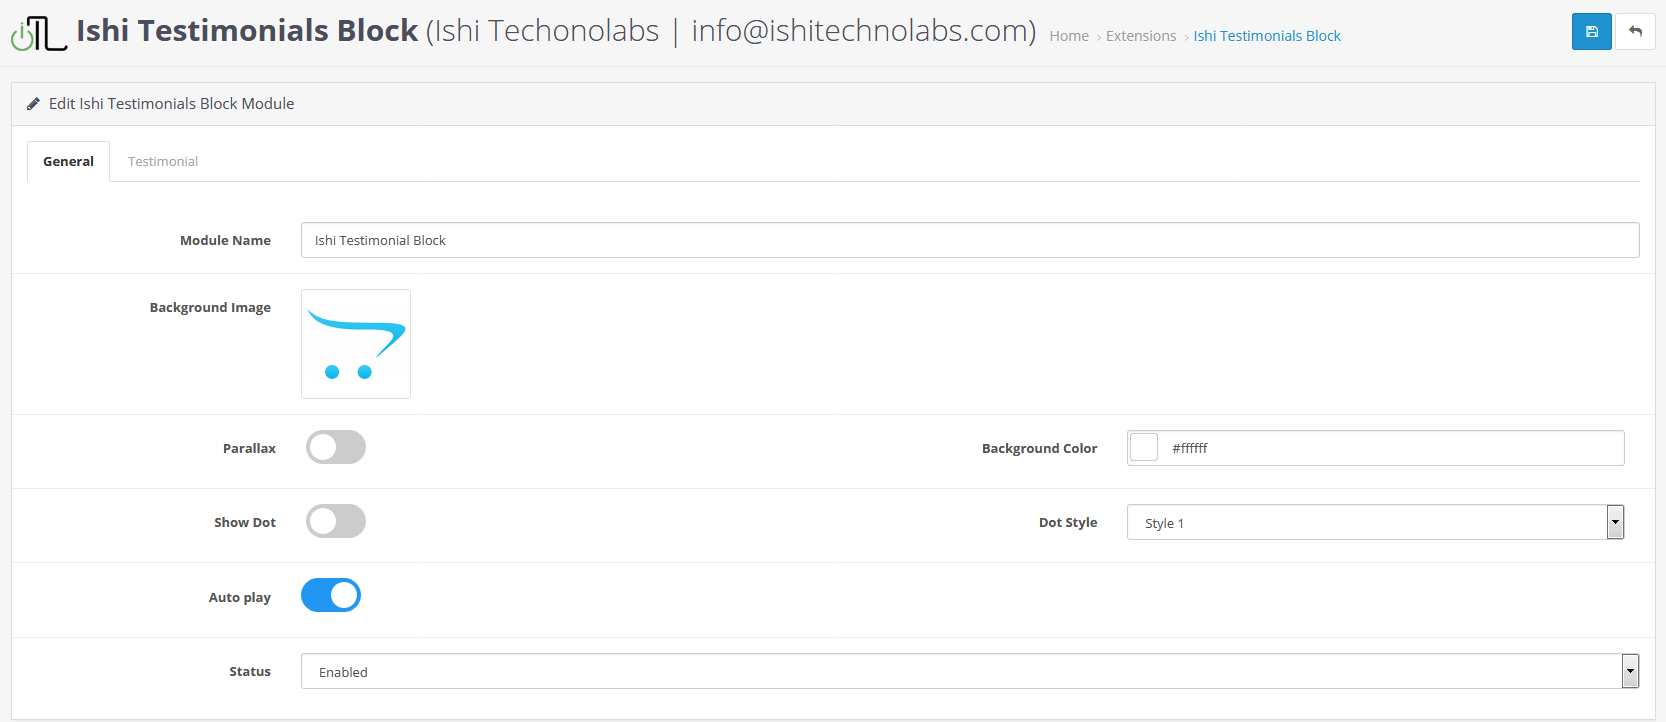Open the Status dropdown showing Enabled
This screenshot has width=1666, height=722.
[x=969, y=671]
